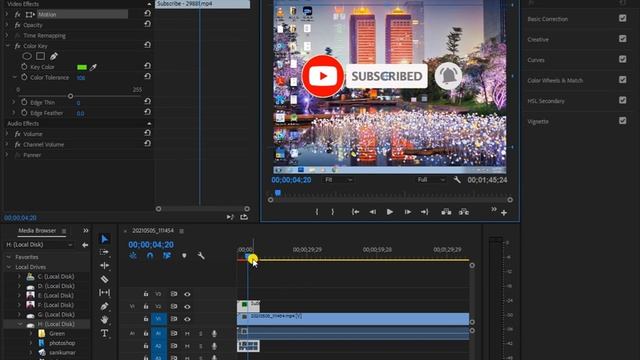Collapse the Favorites section
Image resolution: width=640 pixels, height=360 pixels.
tap(9, 257)
